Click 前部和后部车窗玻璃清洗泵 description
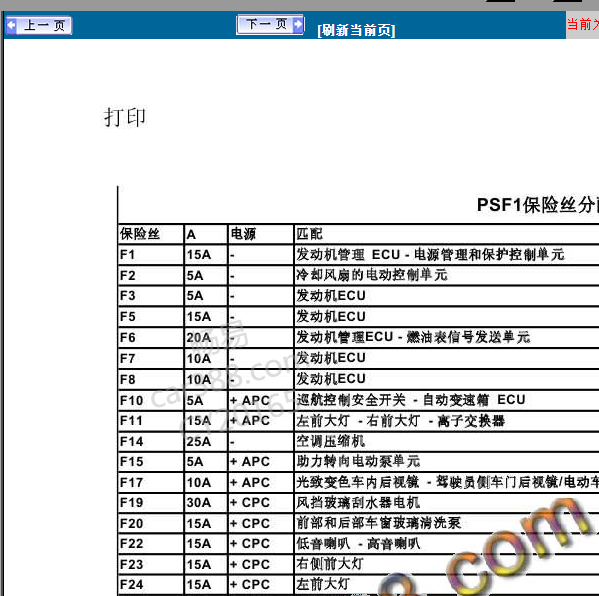Image resolution: width=599 pixels, height=596 pixels. coord(379,523)
